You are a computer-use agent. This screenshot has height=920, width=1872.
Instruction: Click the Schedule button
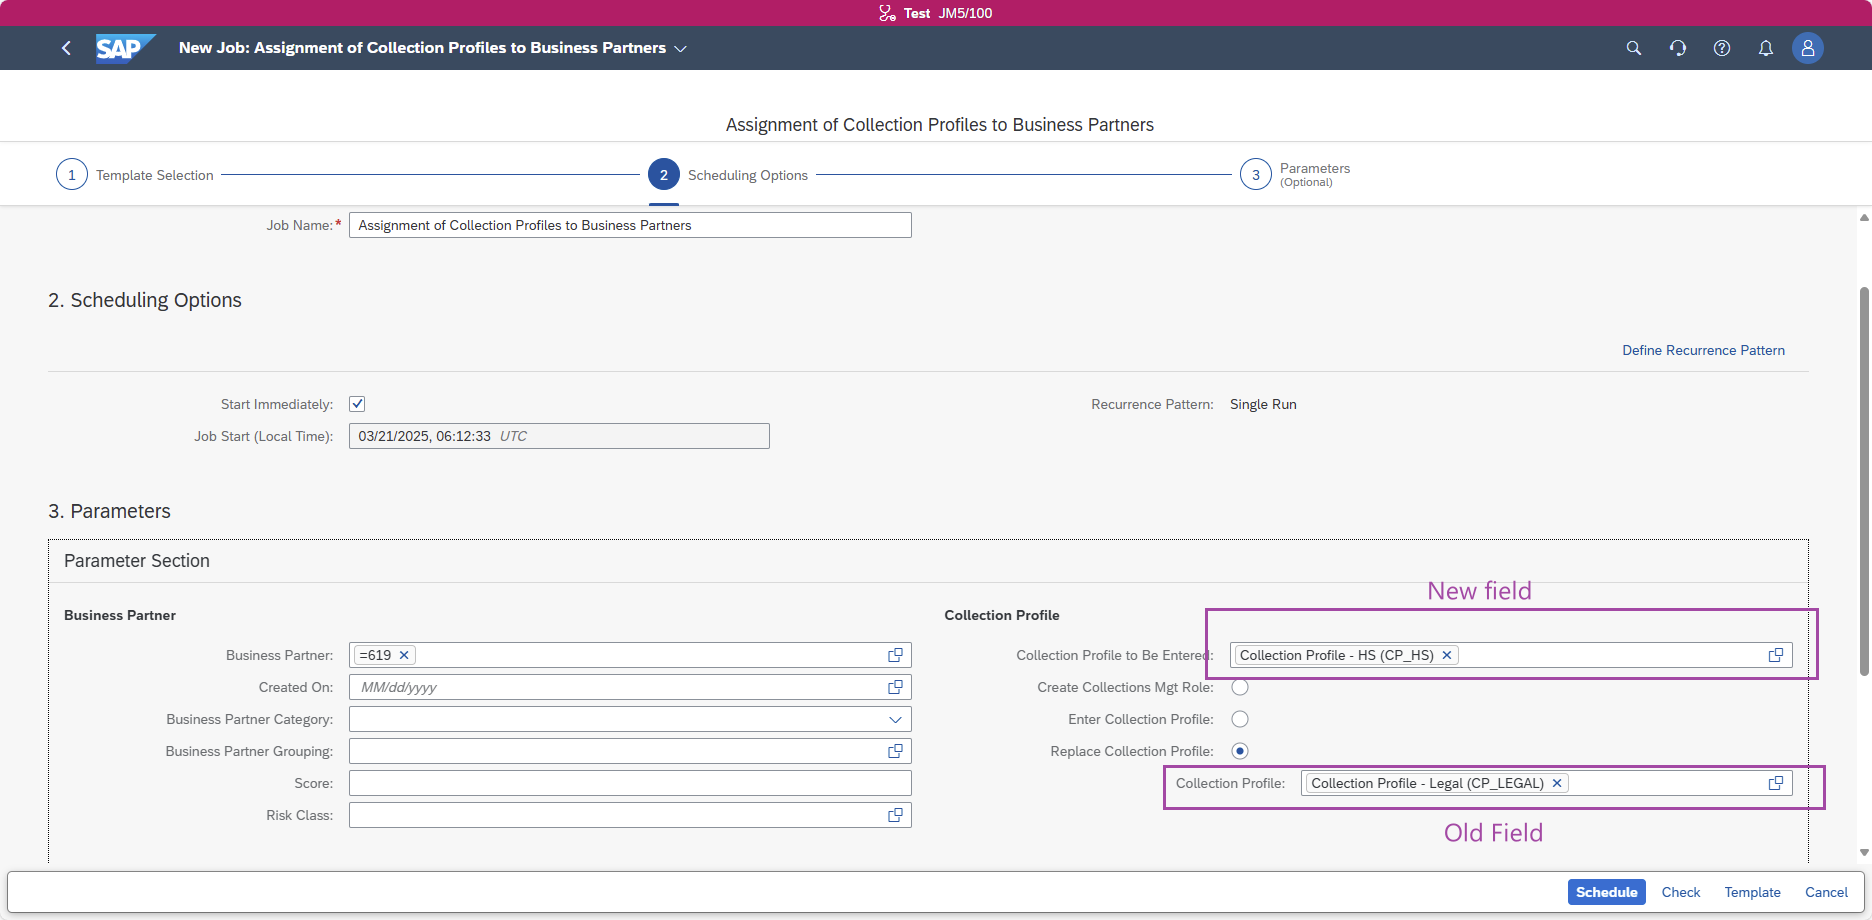[x=1606, y=892]
